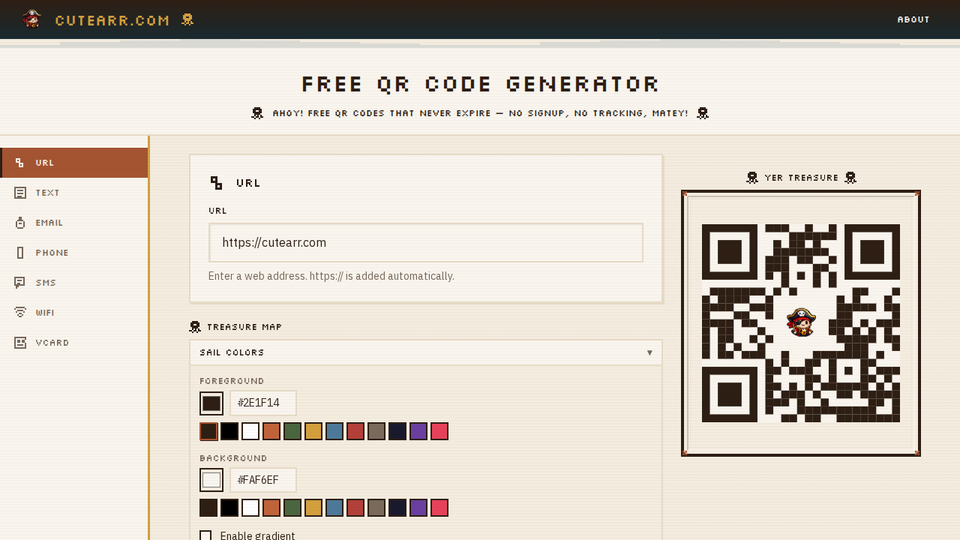Screen dimensions: 960x540
Task: Focus the URL input with https://cutearr.com
Action: tap(426, 242)
